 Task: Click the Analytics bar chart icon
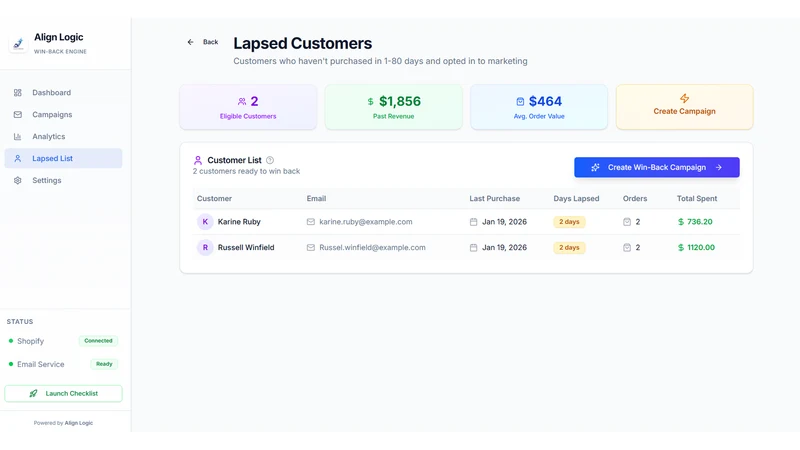pos(18,137)
